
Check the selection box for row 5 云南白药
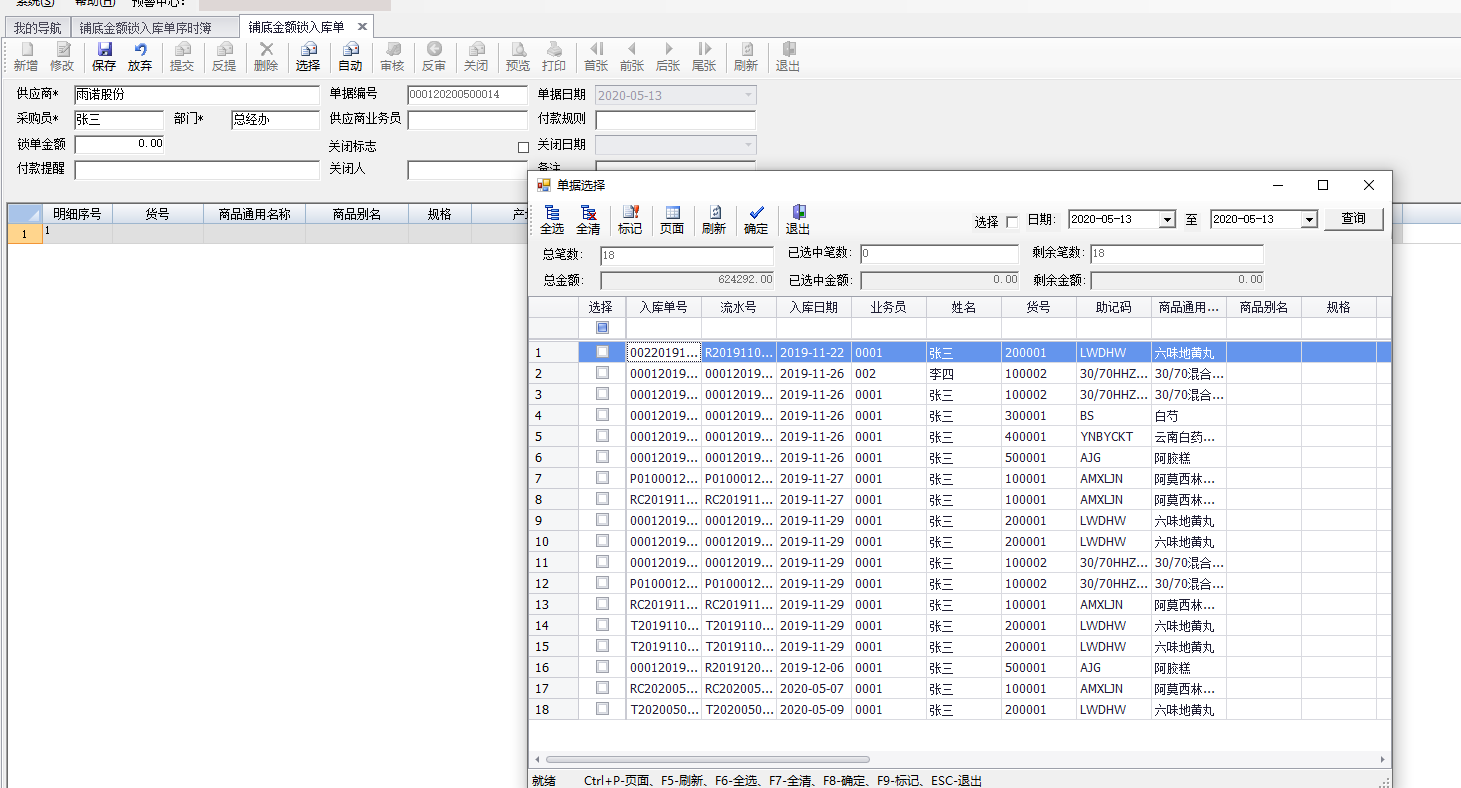(x=602, y=436)
